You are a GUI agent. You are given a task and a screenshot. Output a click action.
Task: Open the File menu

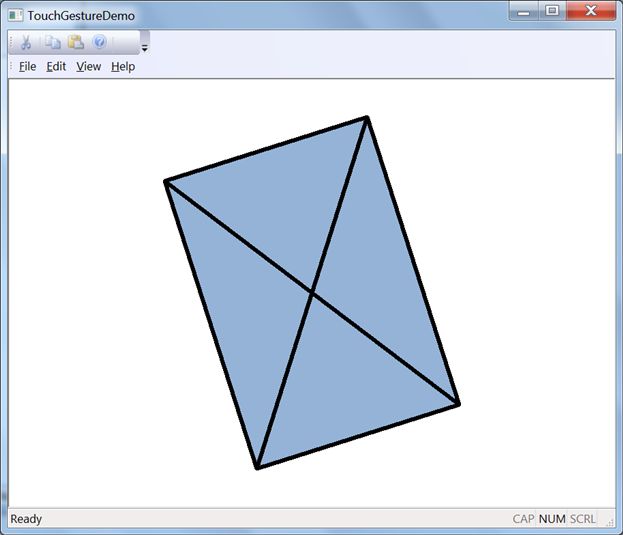(x=27, y=66)
